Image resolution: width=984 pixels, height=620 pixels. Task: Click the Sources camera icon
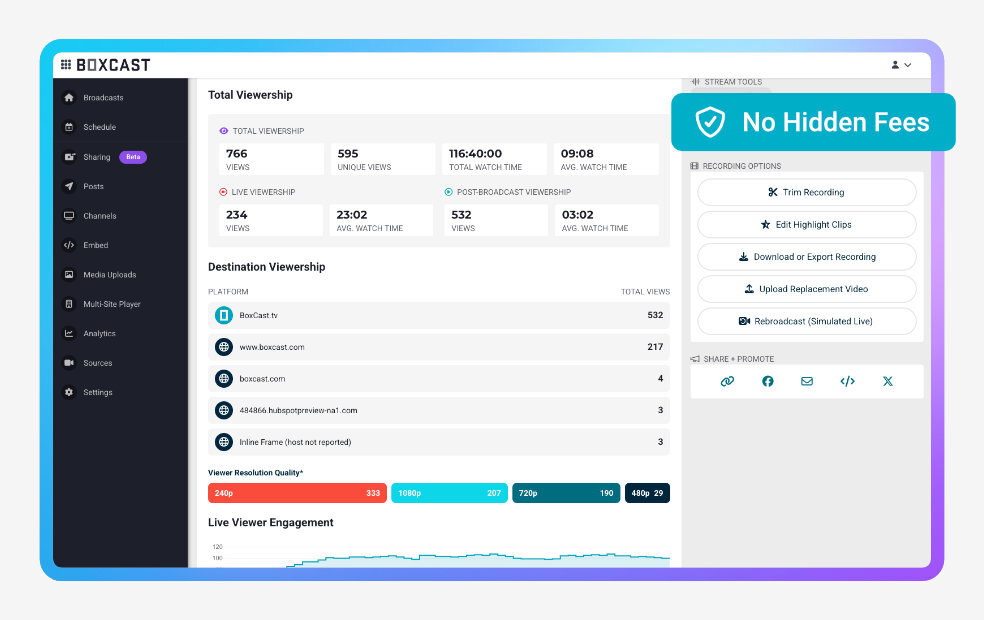pos(69,363)
